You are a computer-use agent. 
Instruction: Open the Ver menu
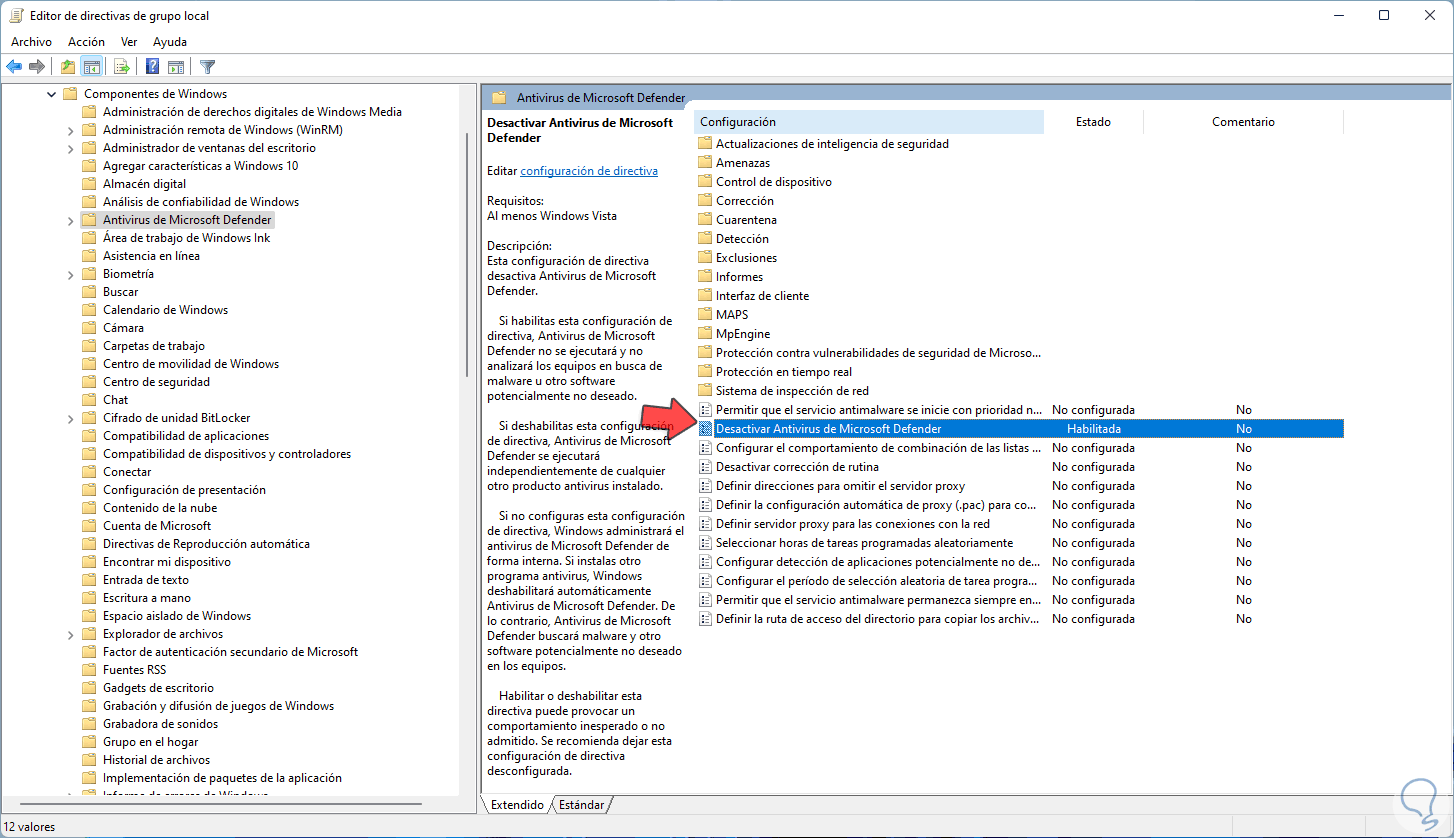pos(129,42)
